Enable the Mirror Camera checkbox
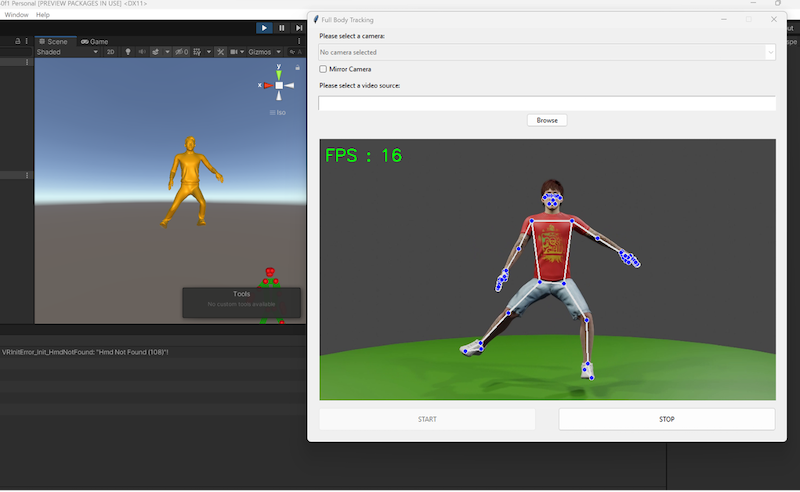800x492 pixels. [x=323, y=69]
